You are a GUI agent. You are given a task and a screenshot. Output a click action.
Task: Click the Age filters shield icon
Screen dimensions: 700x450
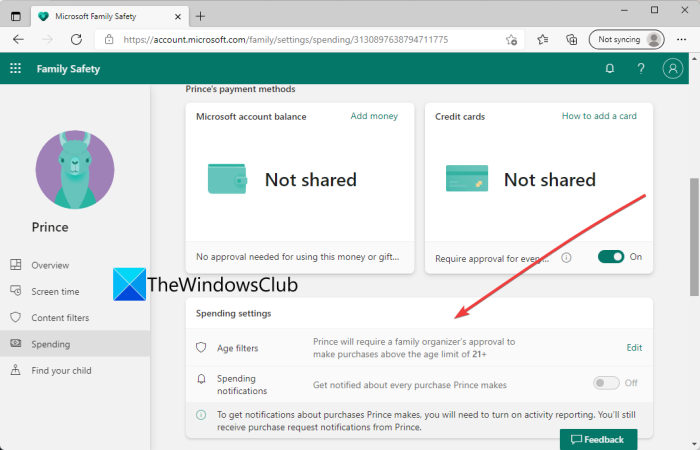[201, 348]
